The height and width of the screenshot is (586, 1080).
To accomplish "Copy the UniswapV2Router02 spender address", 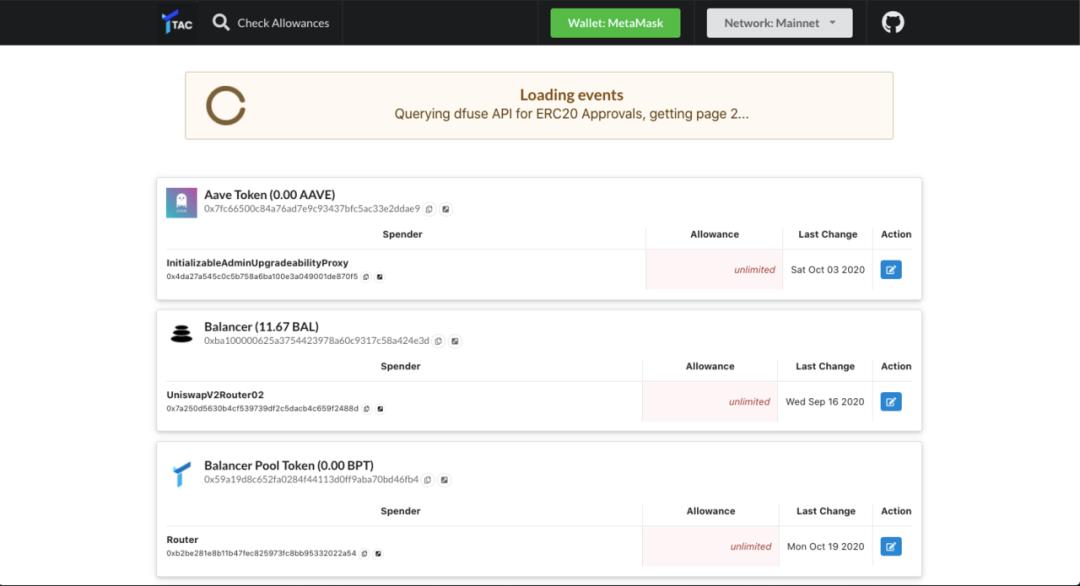I will click(x=366, y=409).
